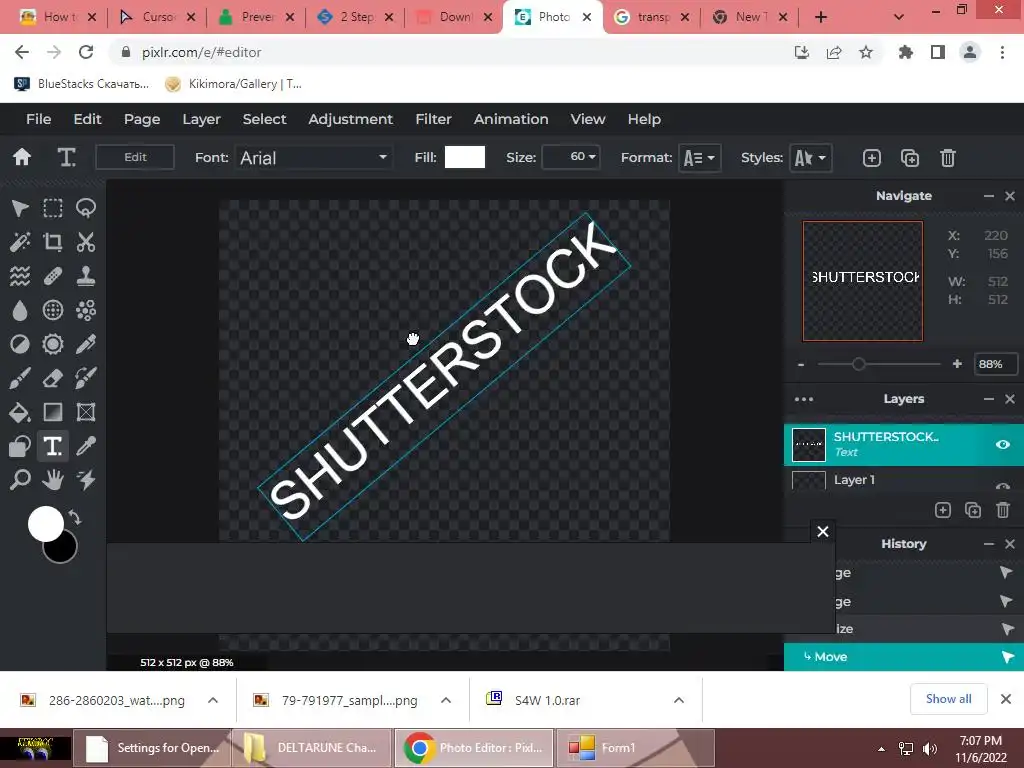The height and width of the screenshot is (768, 1024).
Task: Open the Chrome tab search chevron
Action: [x=899, y=17]
